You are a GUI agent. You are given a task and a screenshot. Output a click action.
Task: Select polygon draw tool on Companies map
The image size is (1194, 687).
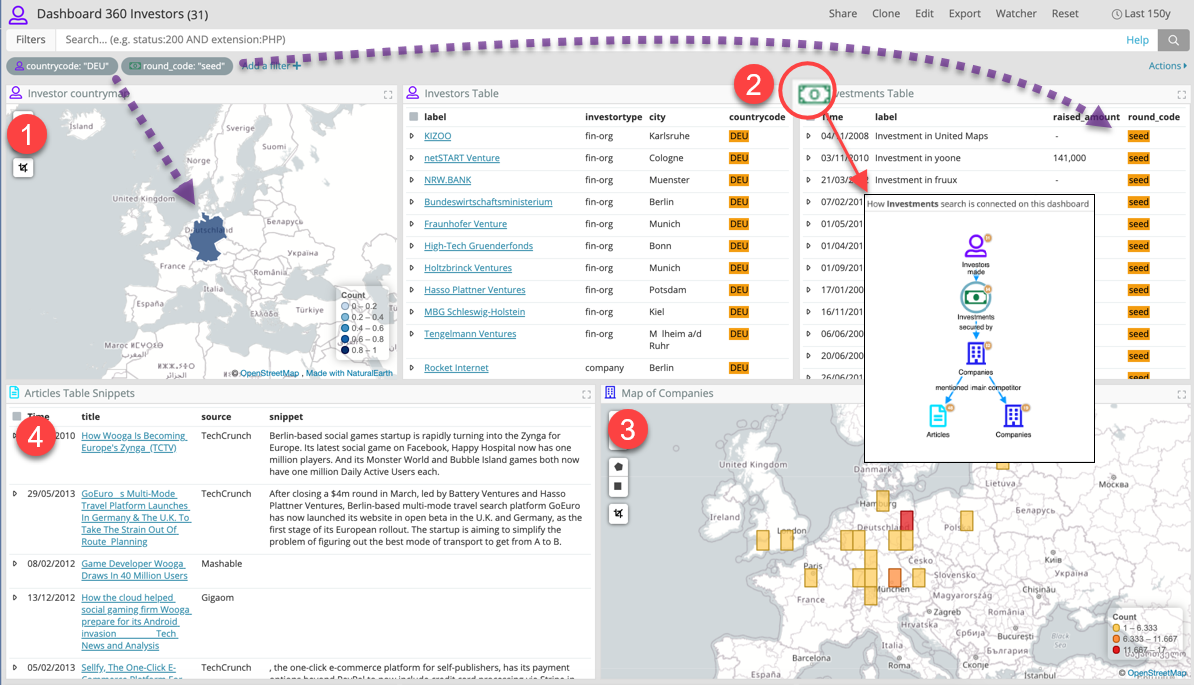click(618, 466)
